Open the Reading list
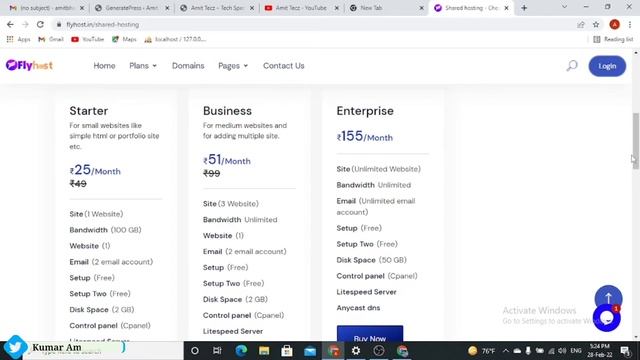The image size is (640, 360). pos(613,39)
